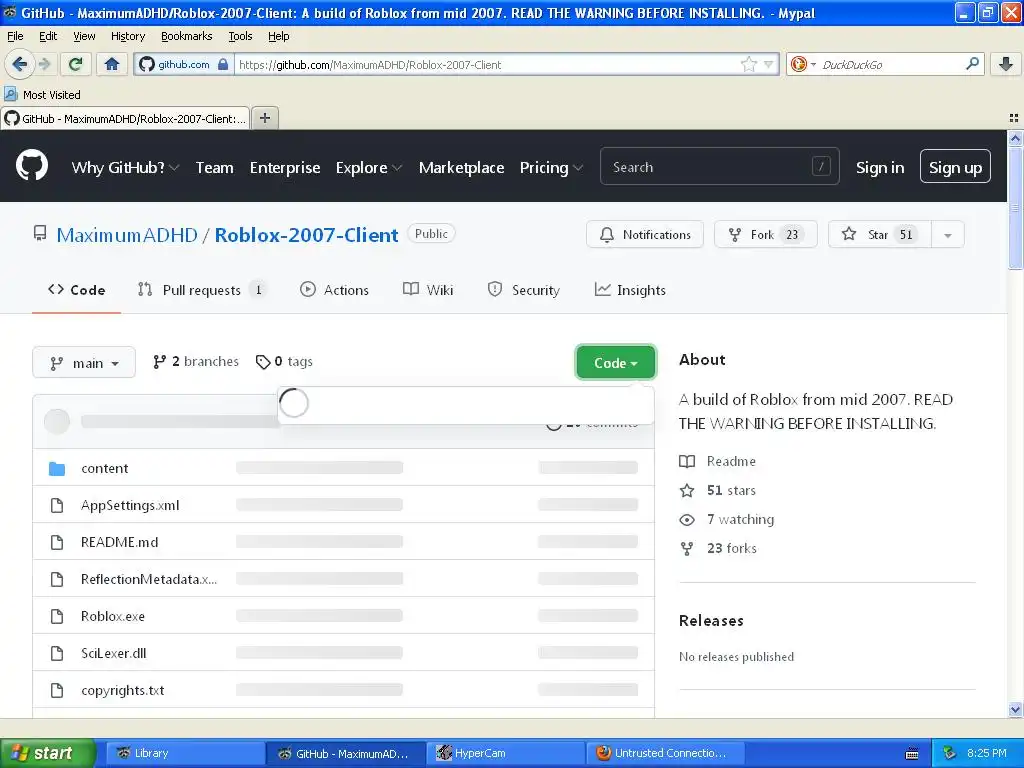The width and height of the screenshot is (1024, 768).
Task: Open the AppSettings.xml file
Action: pos(130,505)
